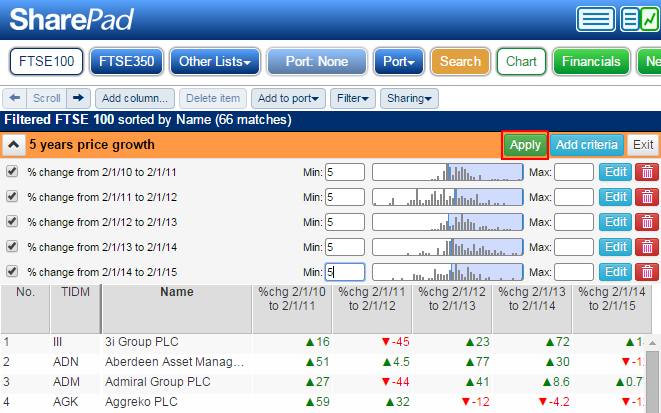The image size is (661, 413).
Task: Open the Filter dropdown
Action: coord(353,98)
